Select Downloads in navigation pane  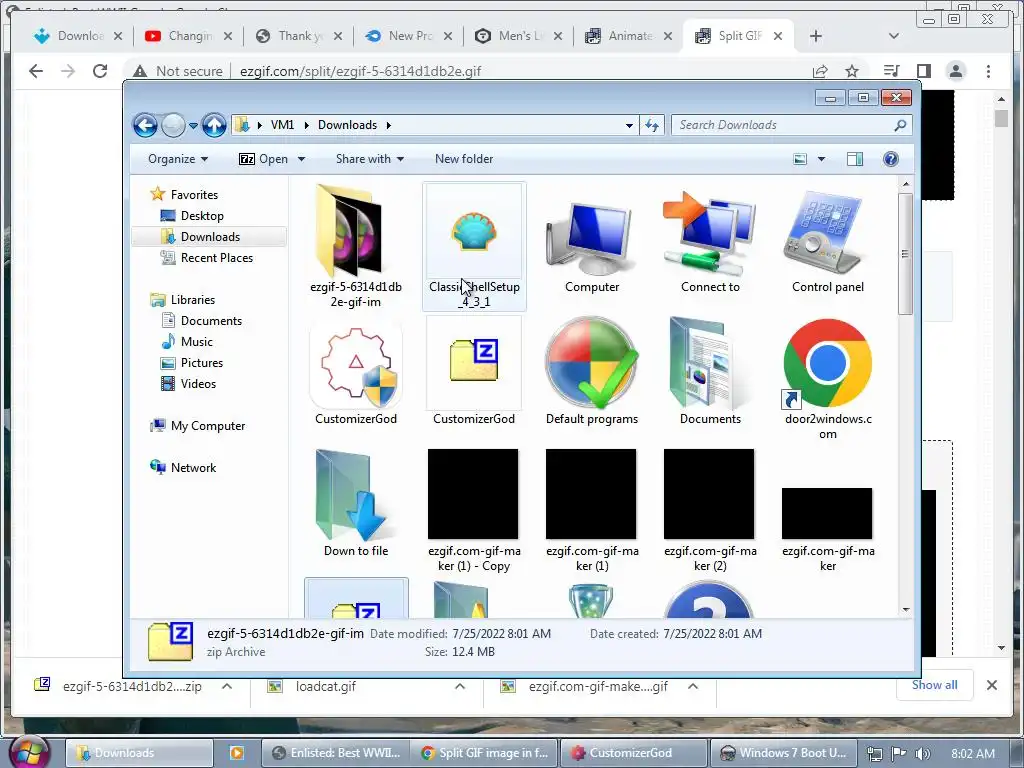point(210,236)
